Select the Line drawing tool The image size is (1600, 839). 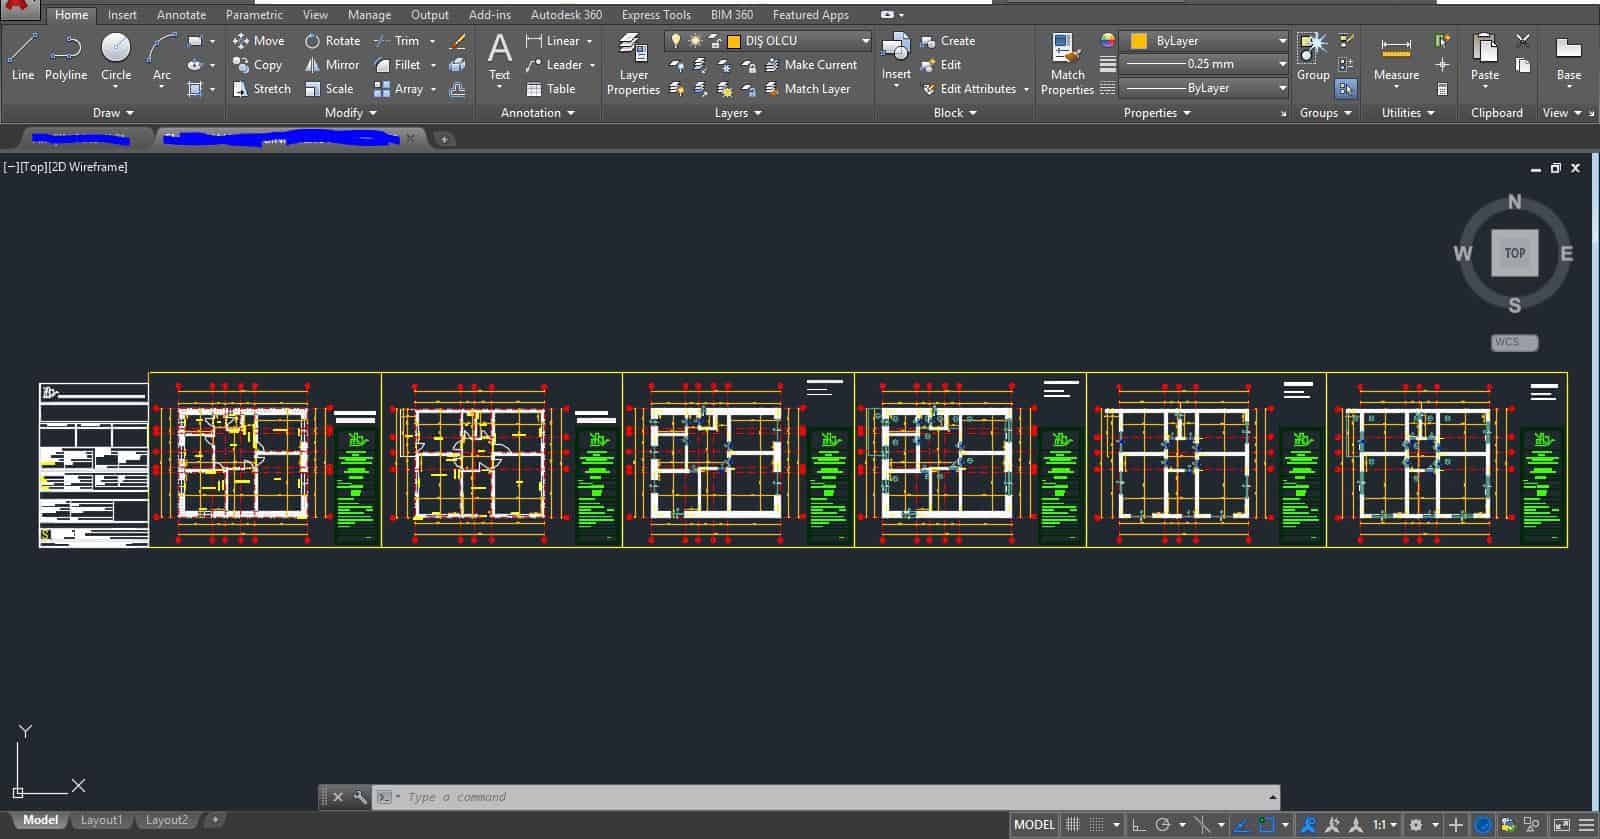22,56
